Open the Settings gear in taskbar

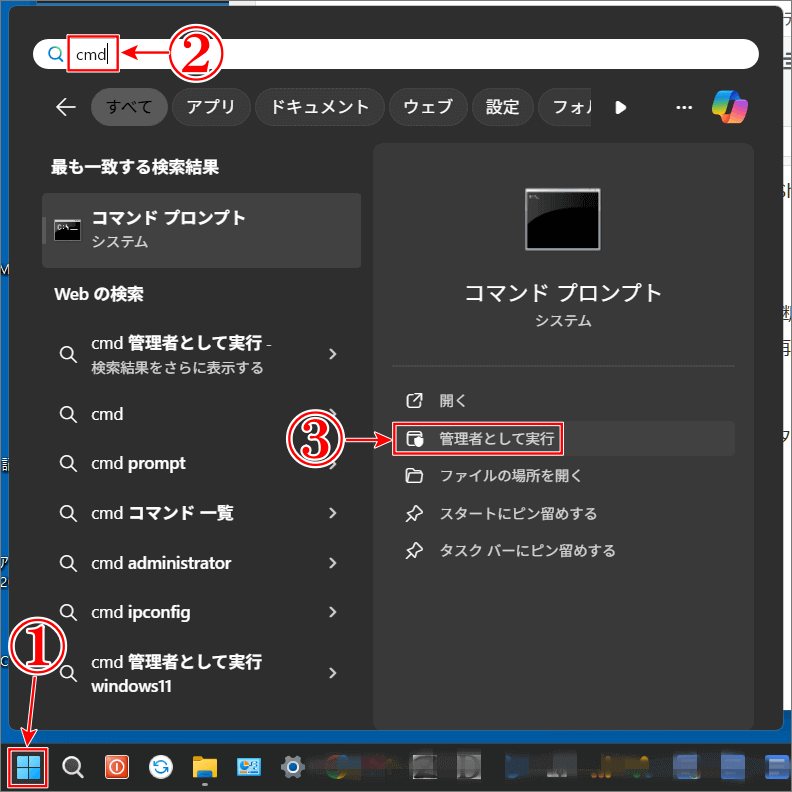click(x=292, y=767)
